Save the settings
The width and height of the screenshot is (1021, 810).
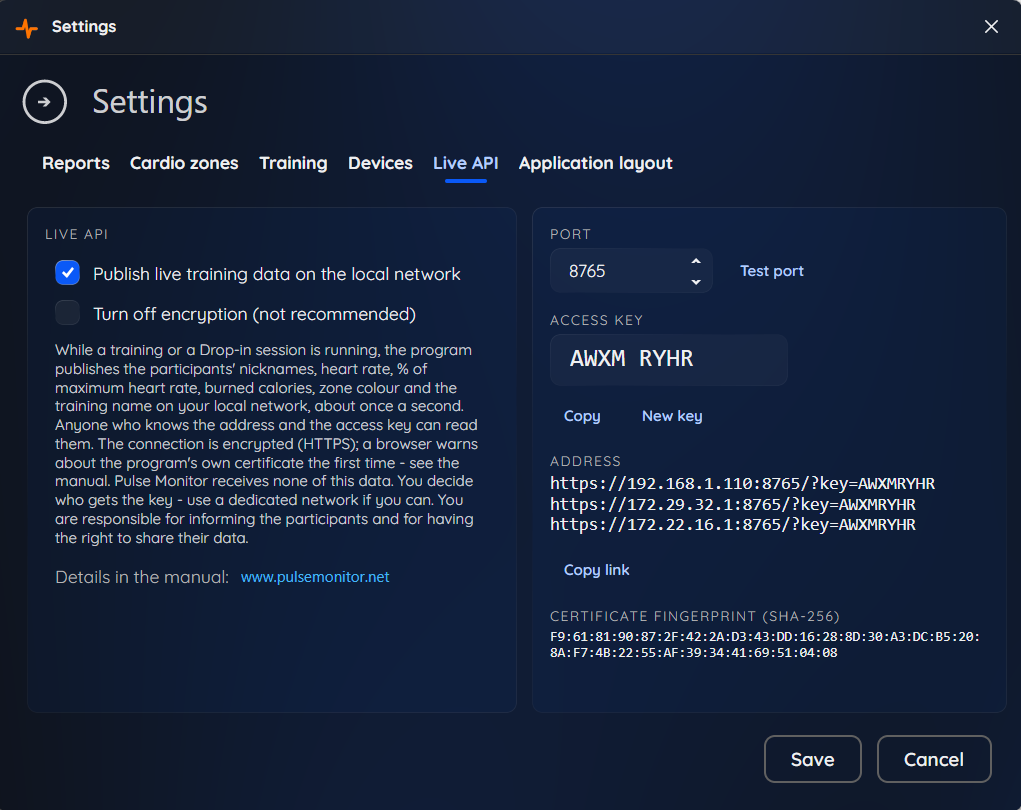[x=813, y=759]
